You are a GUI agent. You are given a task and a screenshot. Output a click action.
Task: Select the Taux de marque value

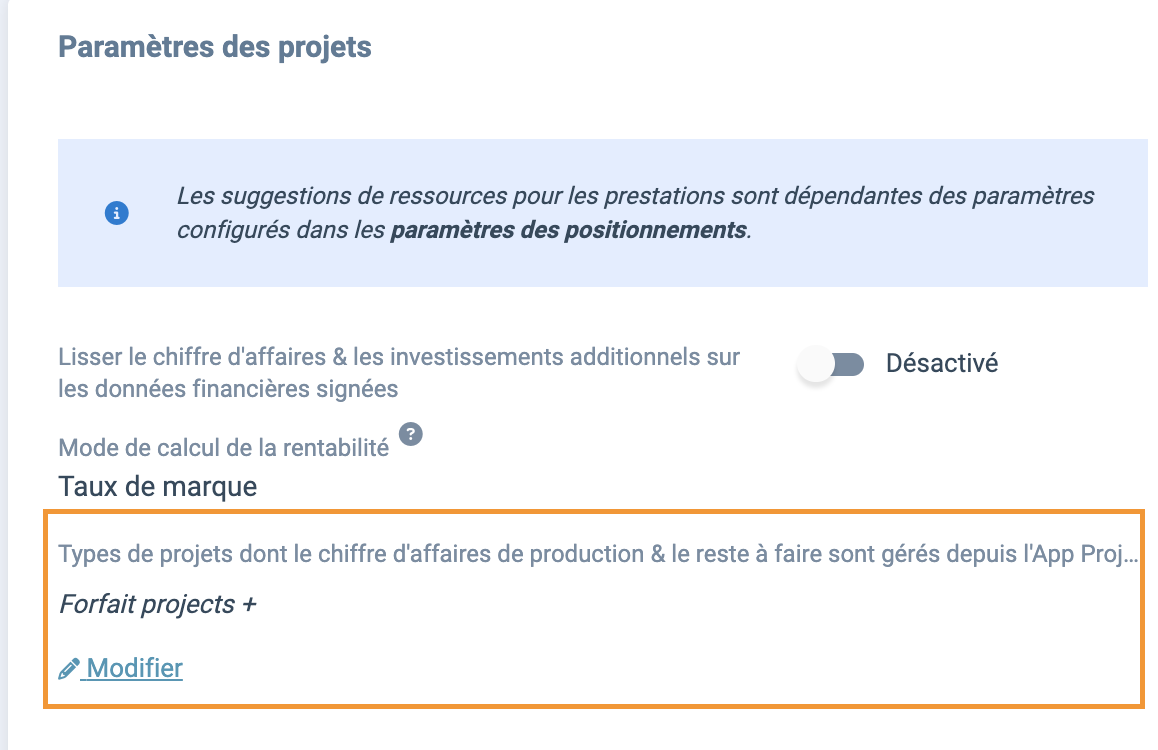coord(157,486)
